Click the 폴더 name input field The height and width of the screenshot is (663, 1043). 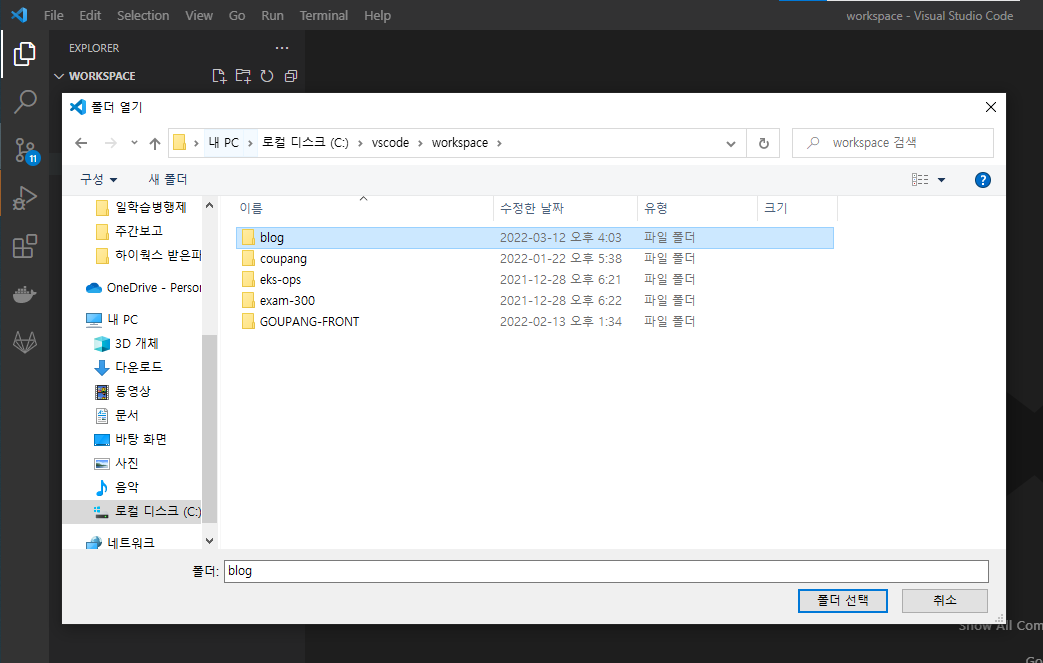pos(606,571)
